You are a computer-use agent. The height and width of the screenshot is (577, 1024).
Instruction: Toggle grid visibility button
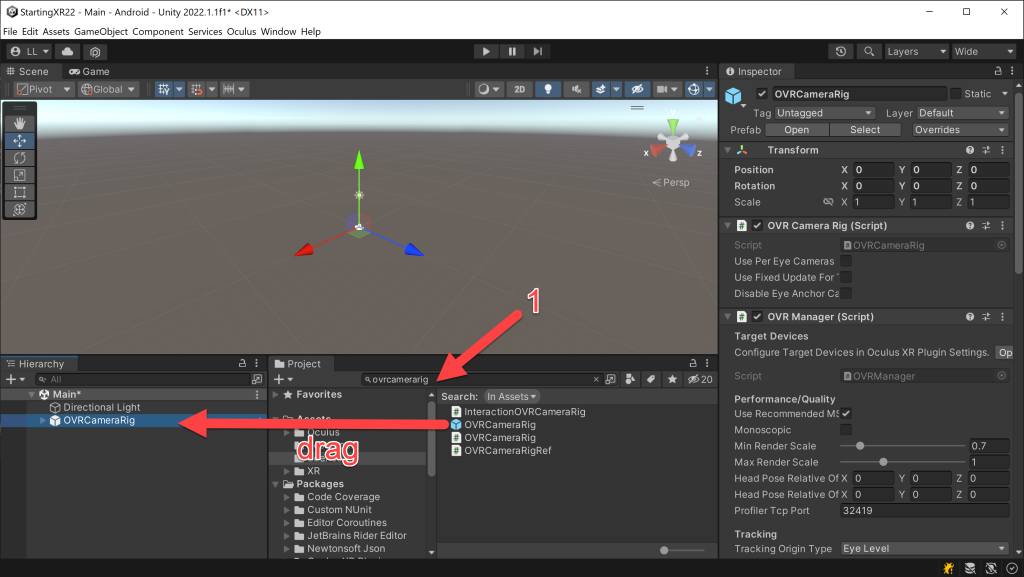(x=164, y=89)
